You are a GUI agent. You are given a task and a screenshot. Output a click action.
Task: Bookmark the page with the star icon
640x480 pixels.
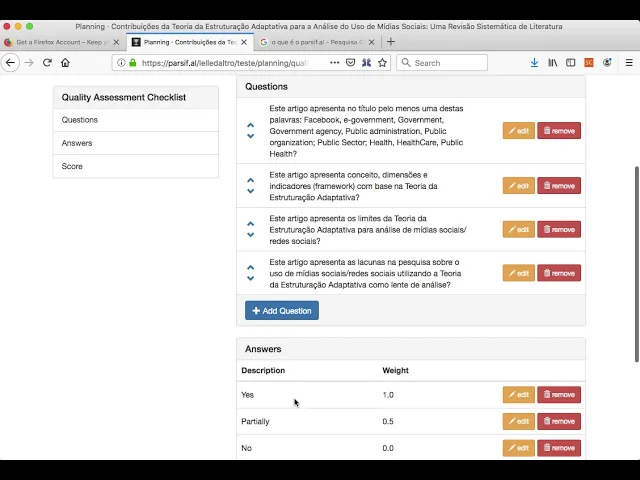382,62
